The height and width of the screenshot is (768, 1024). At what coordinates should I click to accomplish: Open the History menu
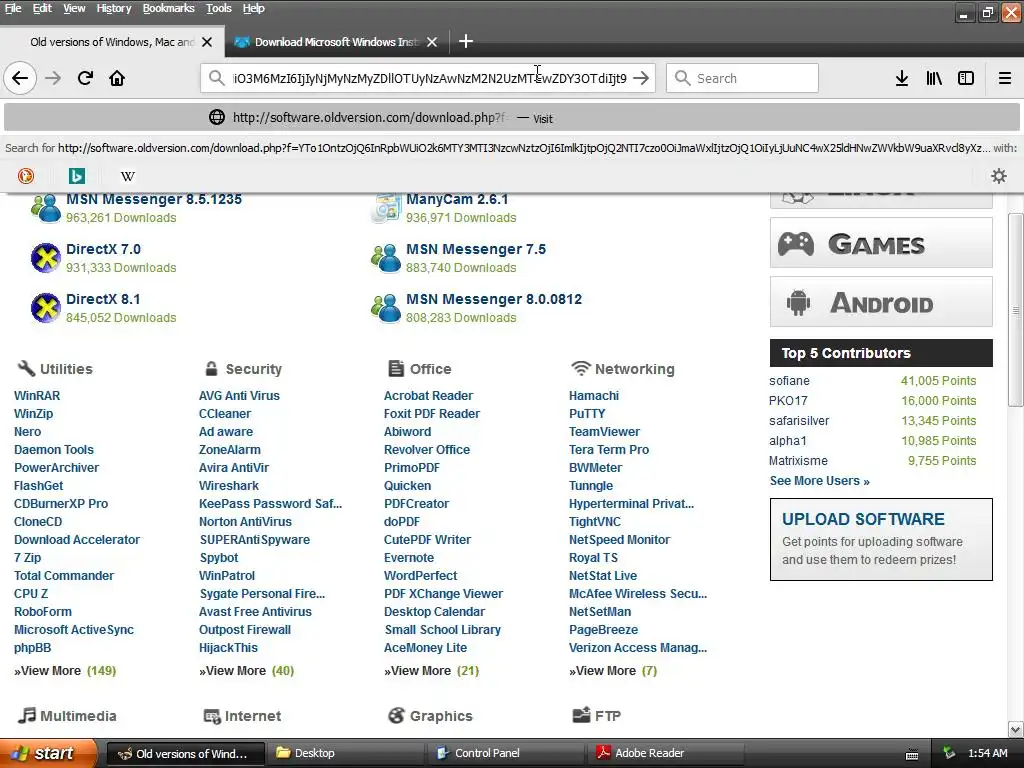[x=114, y=8]
